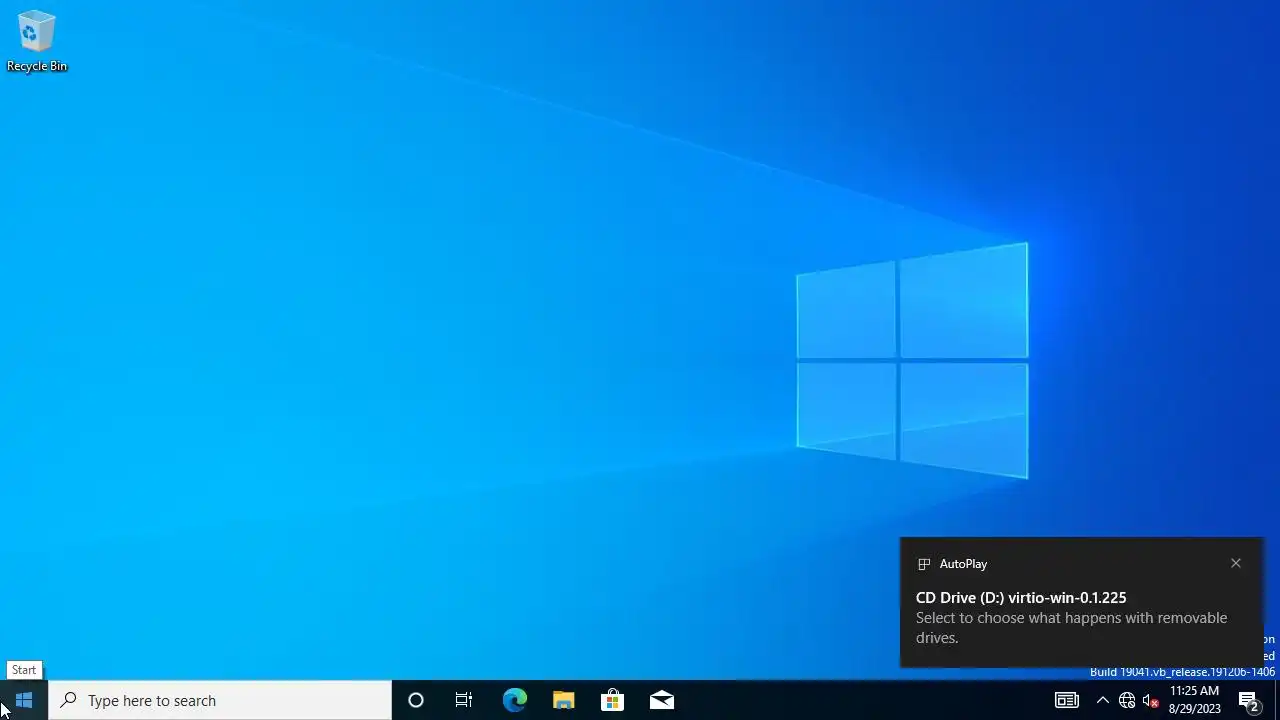This screenshot has width=1280, height=720.
Task: Open Task View on the taskbar
Action: 464,700
